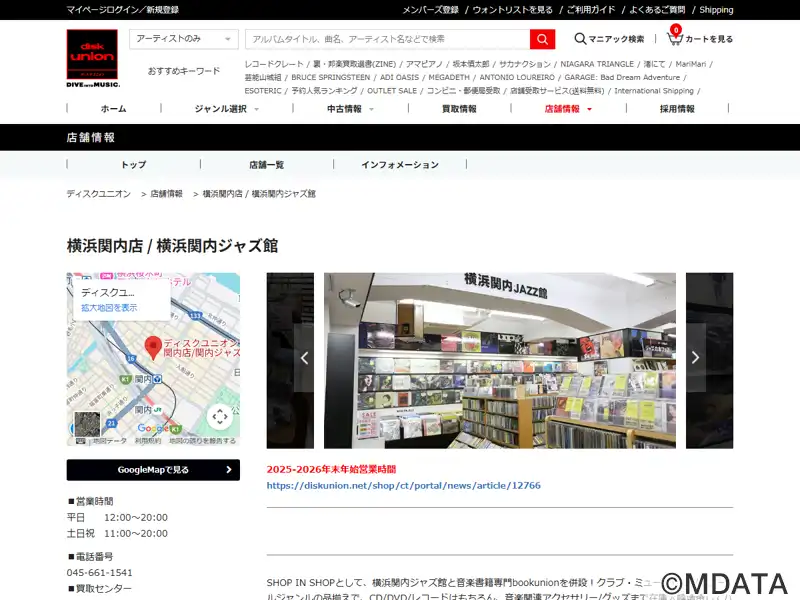Viewport: 800px width, 600px height.
Task: Click the red map pin marker
Action: pos(153,348)
